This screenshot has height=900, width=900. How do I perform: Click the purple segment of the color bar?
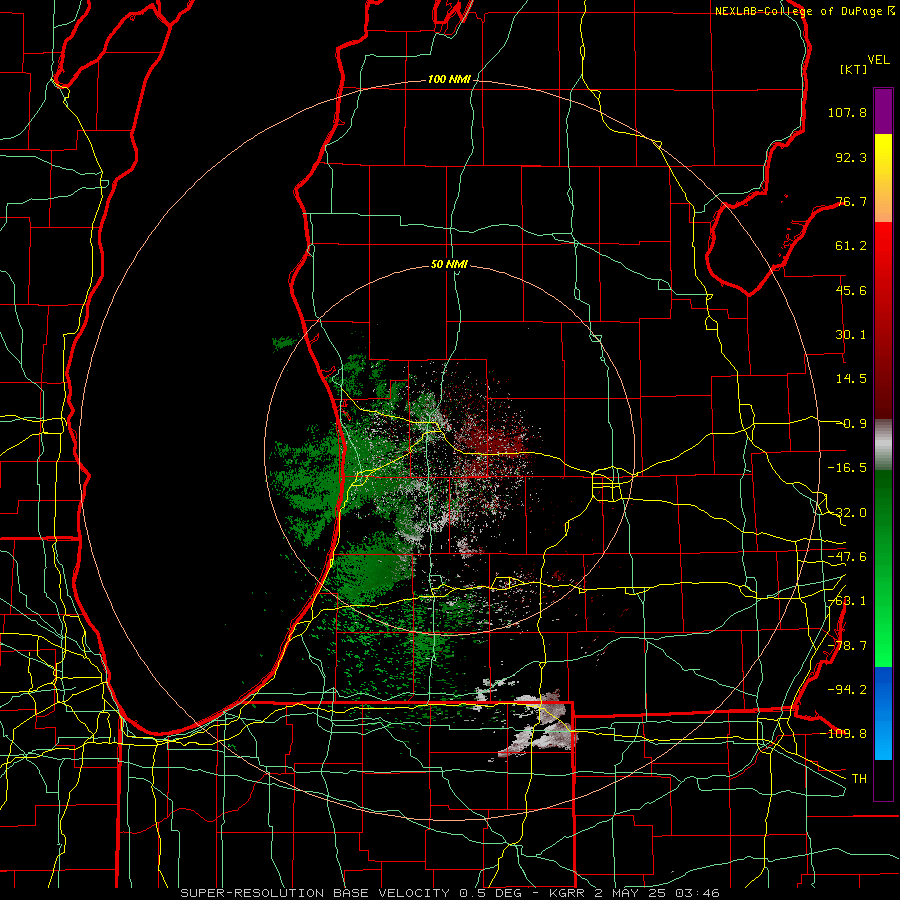click(x=883, y=111)
